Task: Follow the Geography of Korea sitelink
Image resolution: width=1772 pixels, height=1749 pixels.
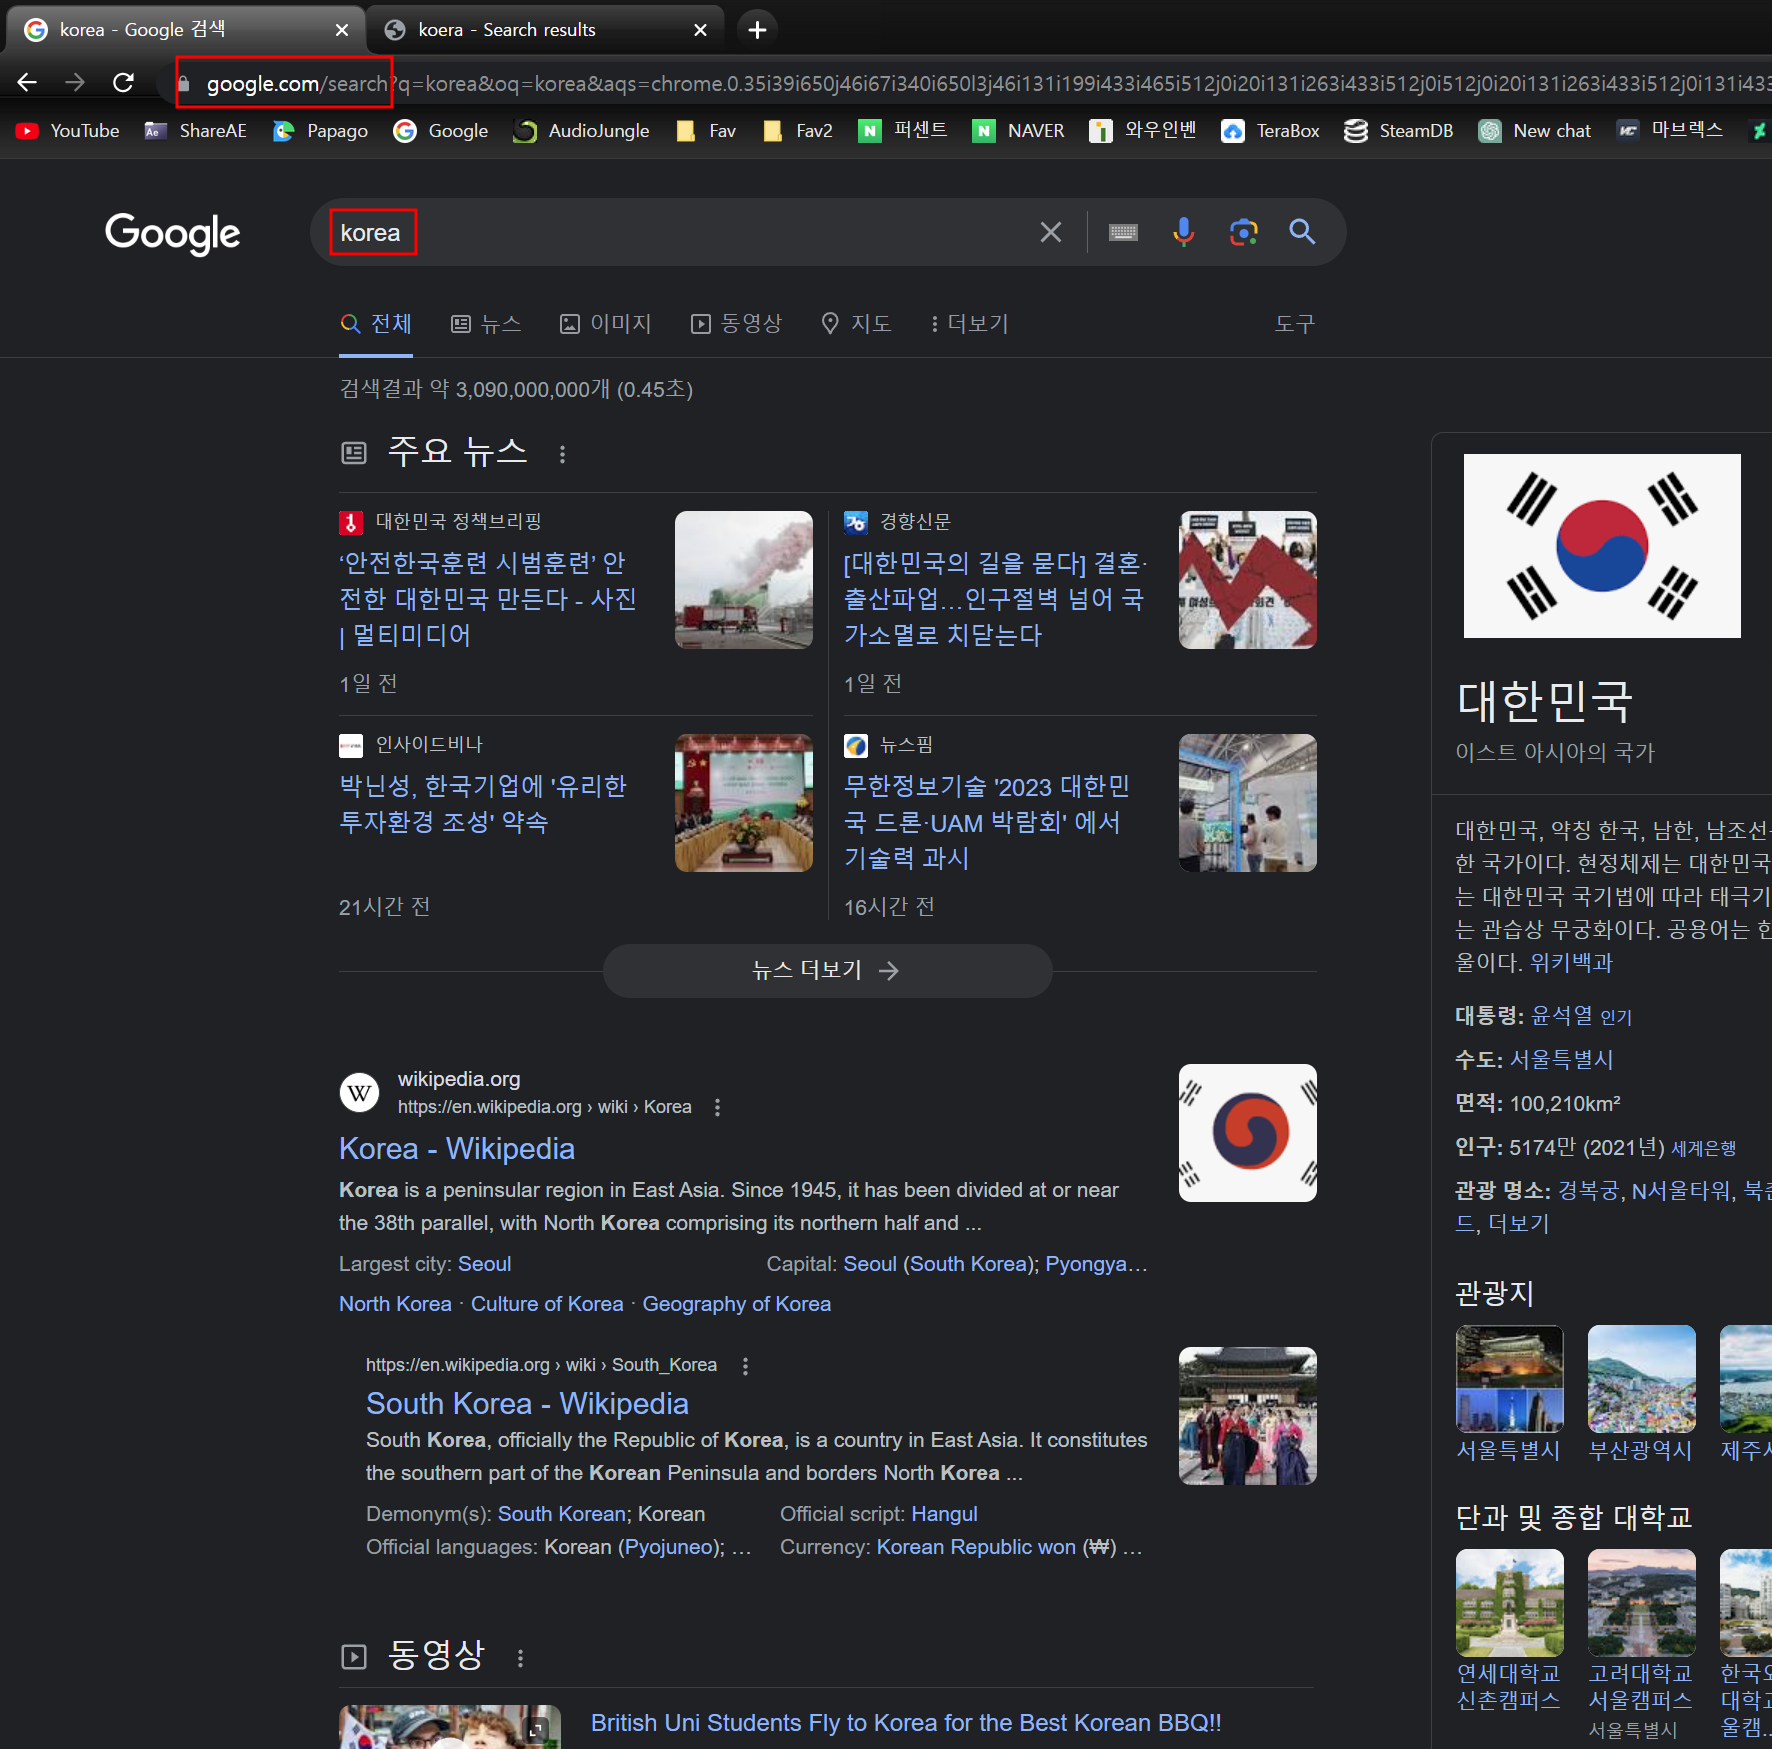Action: tap(737, 1304)
